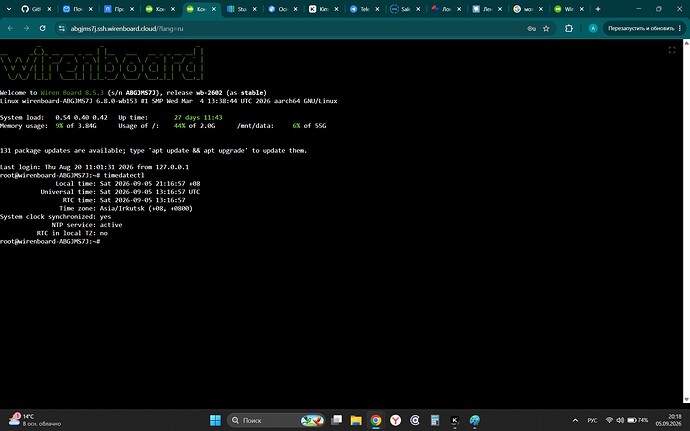Open the battery 74% indicator
The image size is (690, 431).
(x=637, y=420)
